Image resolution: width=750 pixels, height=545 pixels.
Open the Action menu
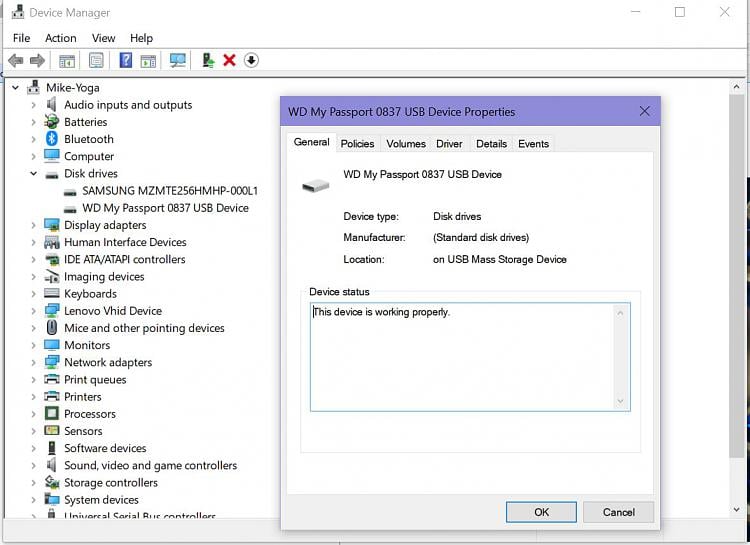point(60,38)
